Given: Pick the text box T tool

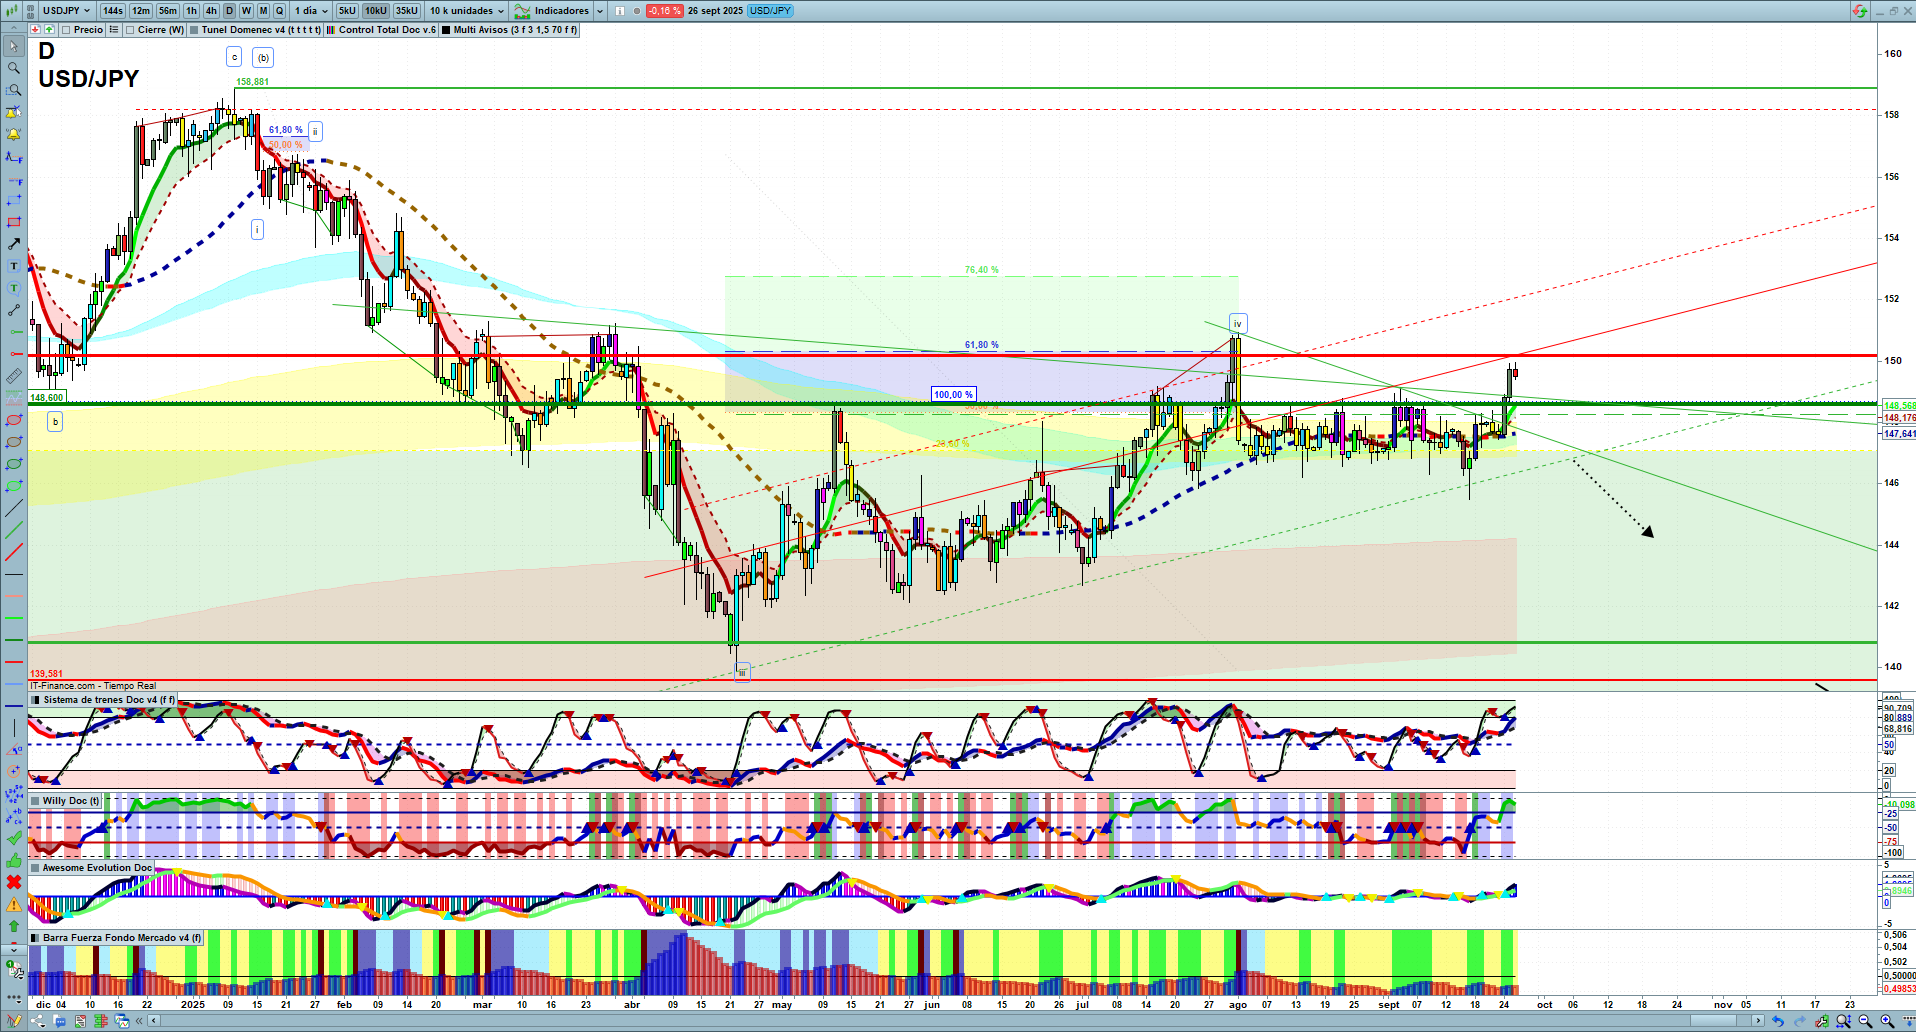Looking at the screenshot, I should 14,266.
